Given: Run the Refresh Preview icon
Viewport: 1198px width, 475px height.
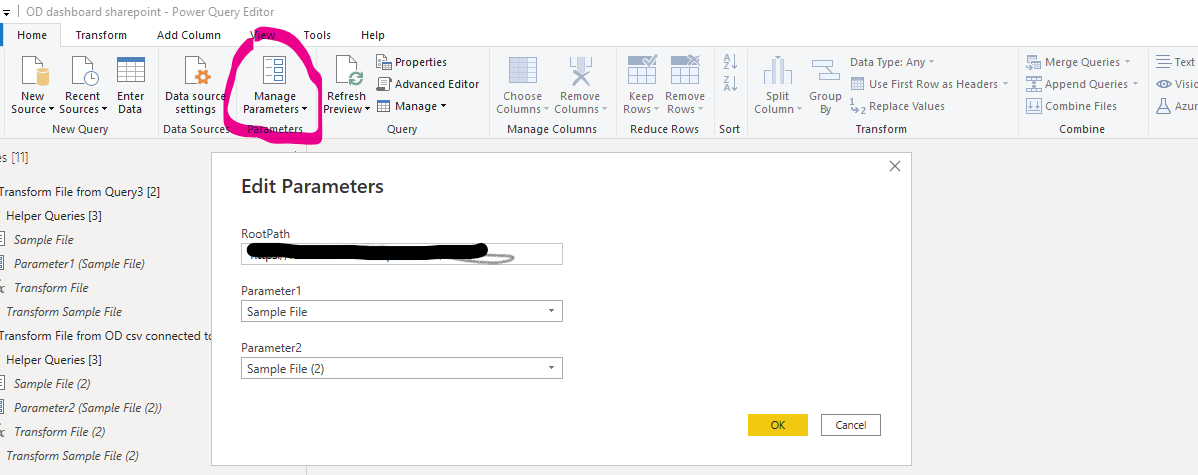Looking at the screenshot, I should (x=347, y=85).
